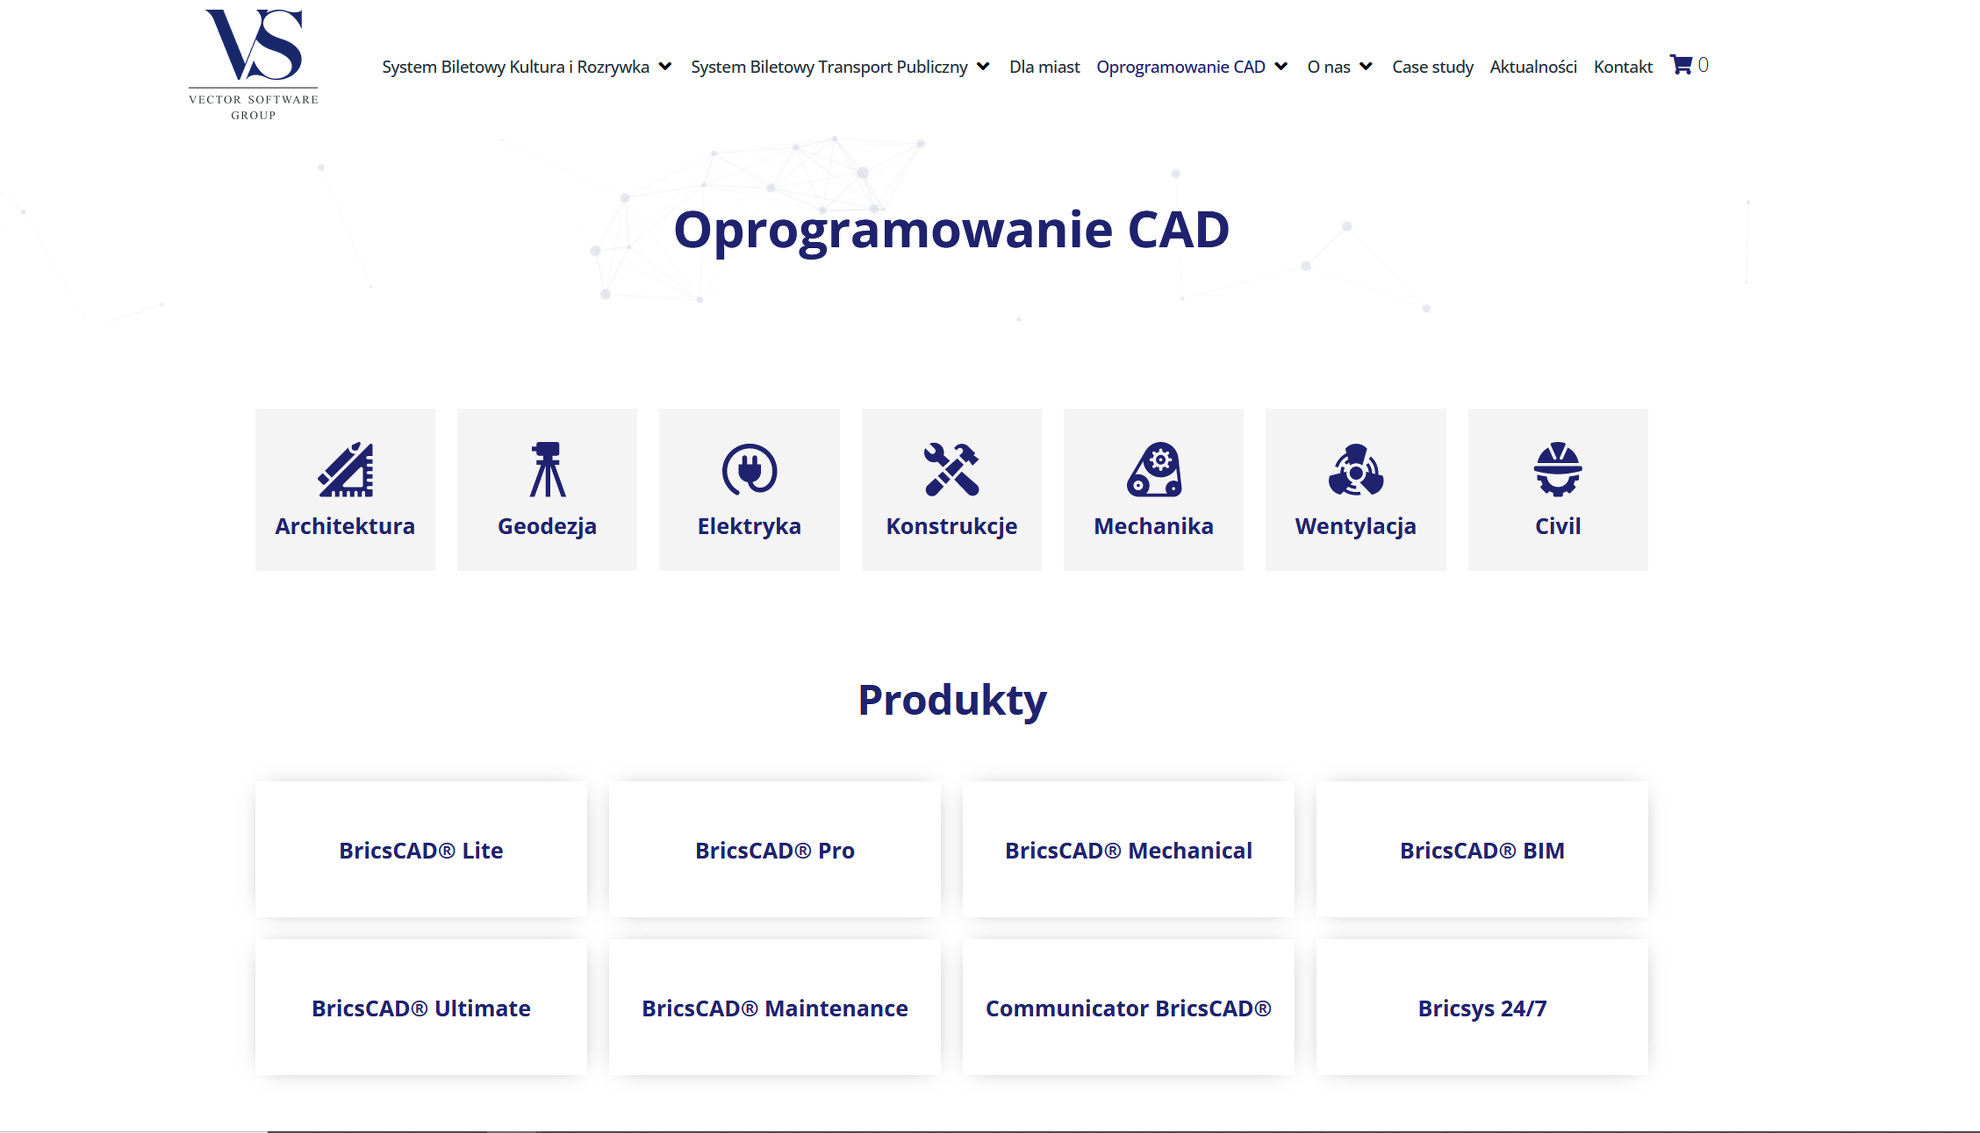The width and height of the screenshot is (1980, 1133).
Task: Expand System Biletowy Kultura i Rozrywka chevron
Action: click(x=665, y=67)
